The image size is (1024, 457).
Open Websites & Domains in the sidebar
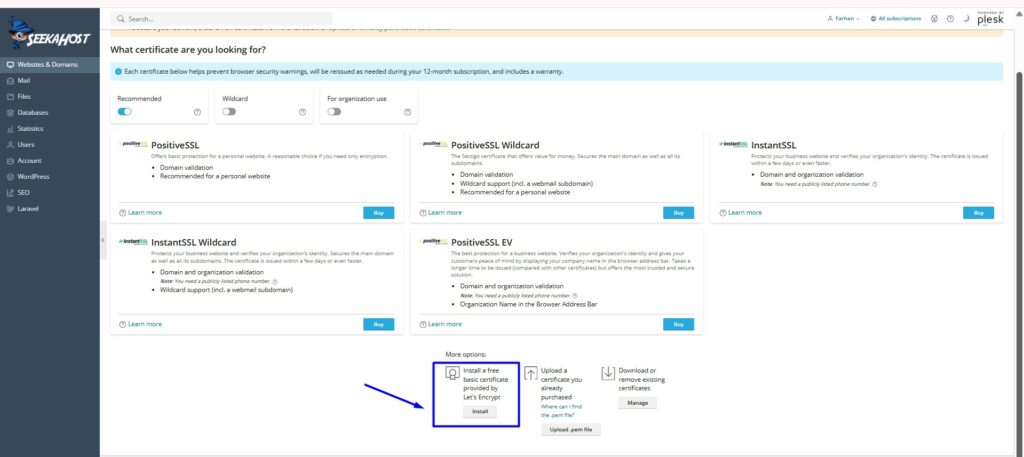(50, 65)
